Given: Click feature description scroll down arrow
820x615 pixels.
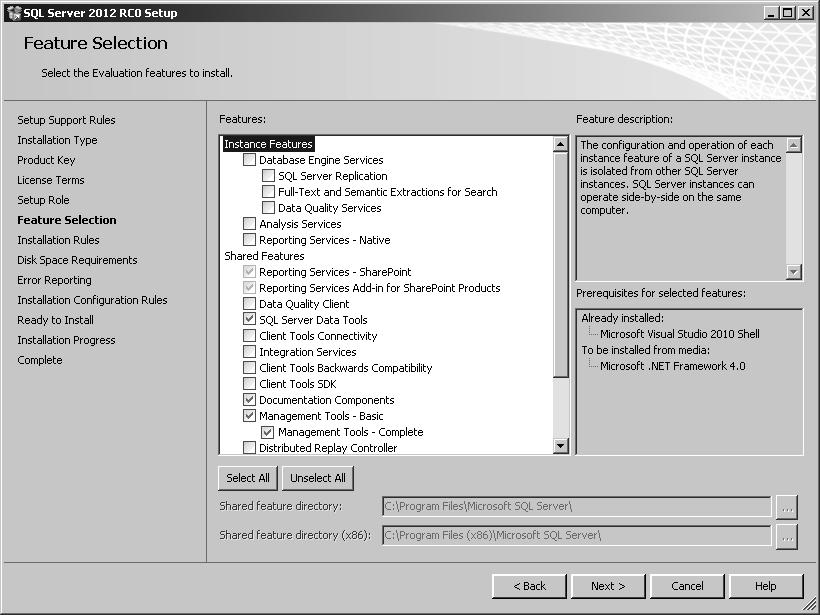Looking at the screenshot, I should 794,271.
